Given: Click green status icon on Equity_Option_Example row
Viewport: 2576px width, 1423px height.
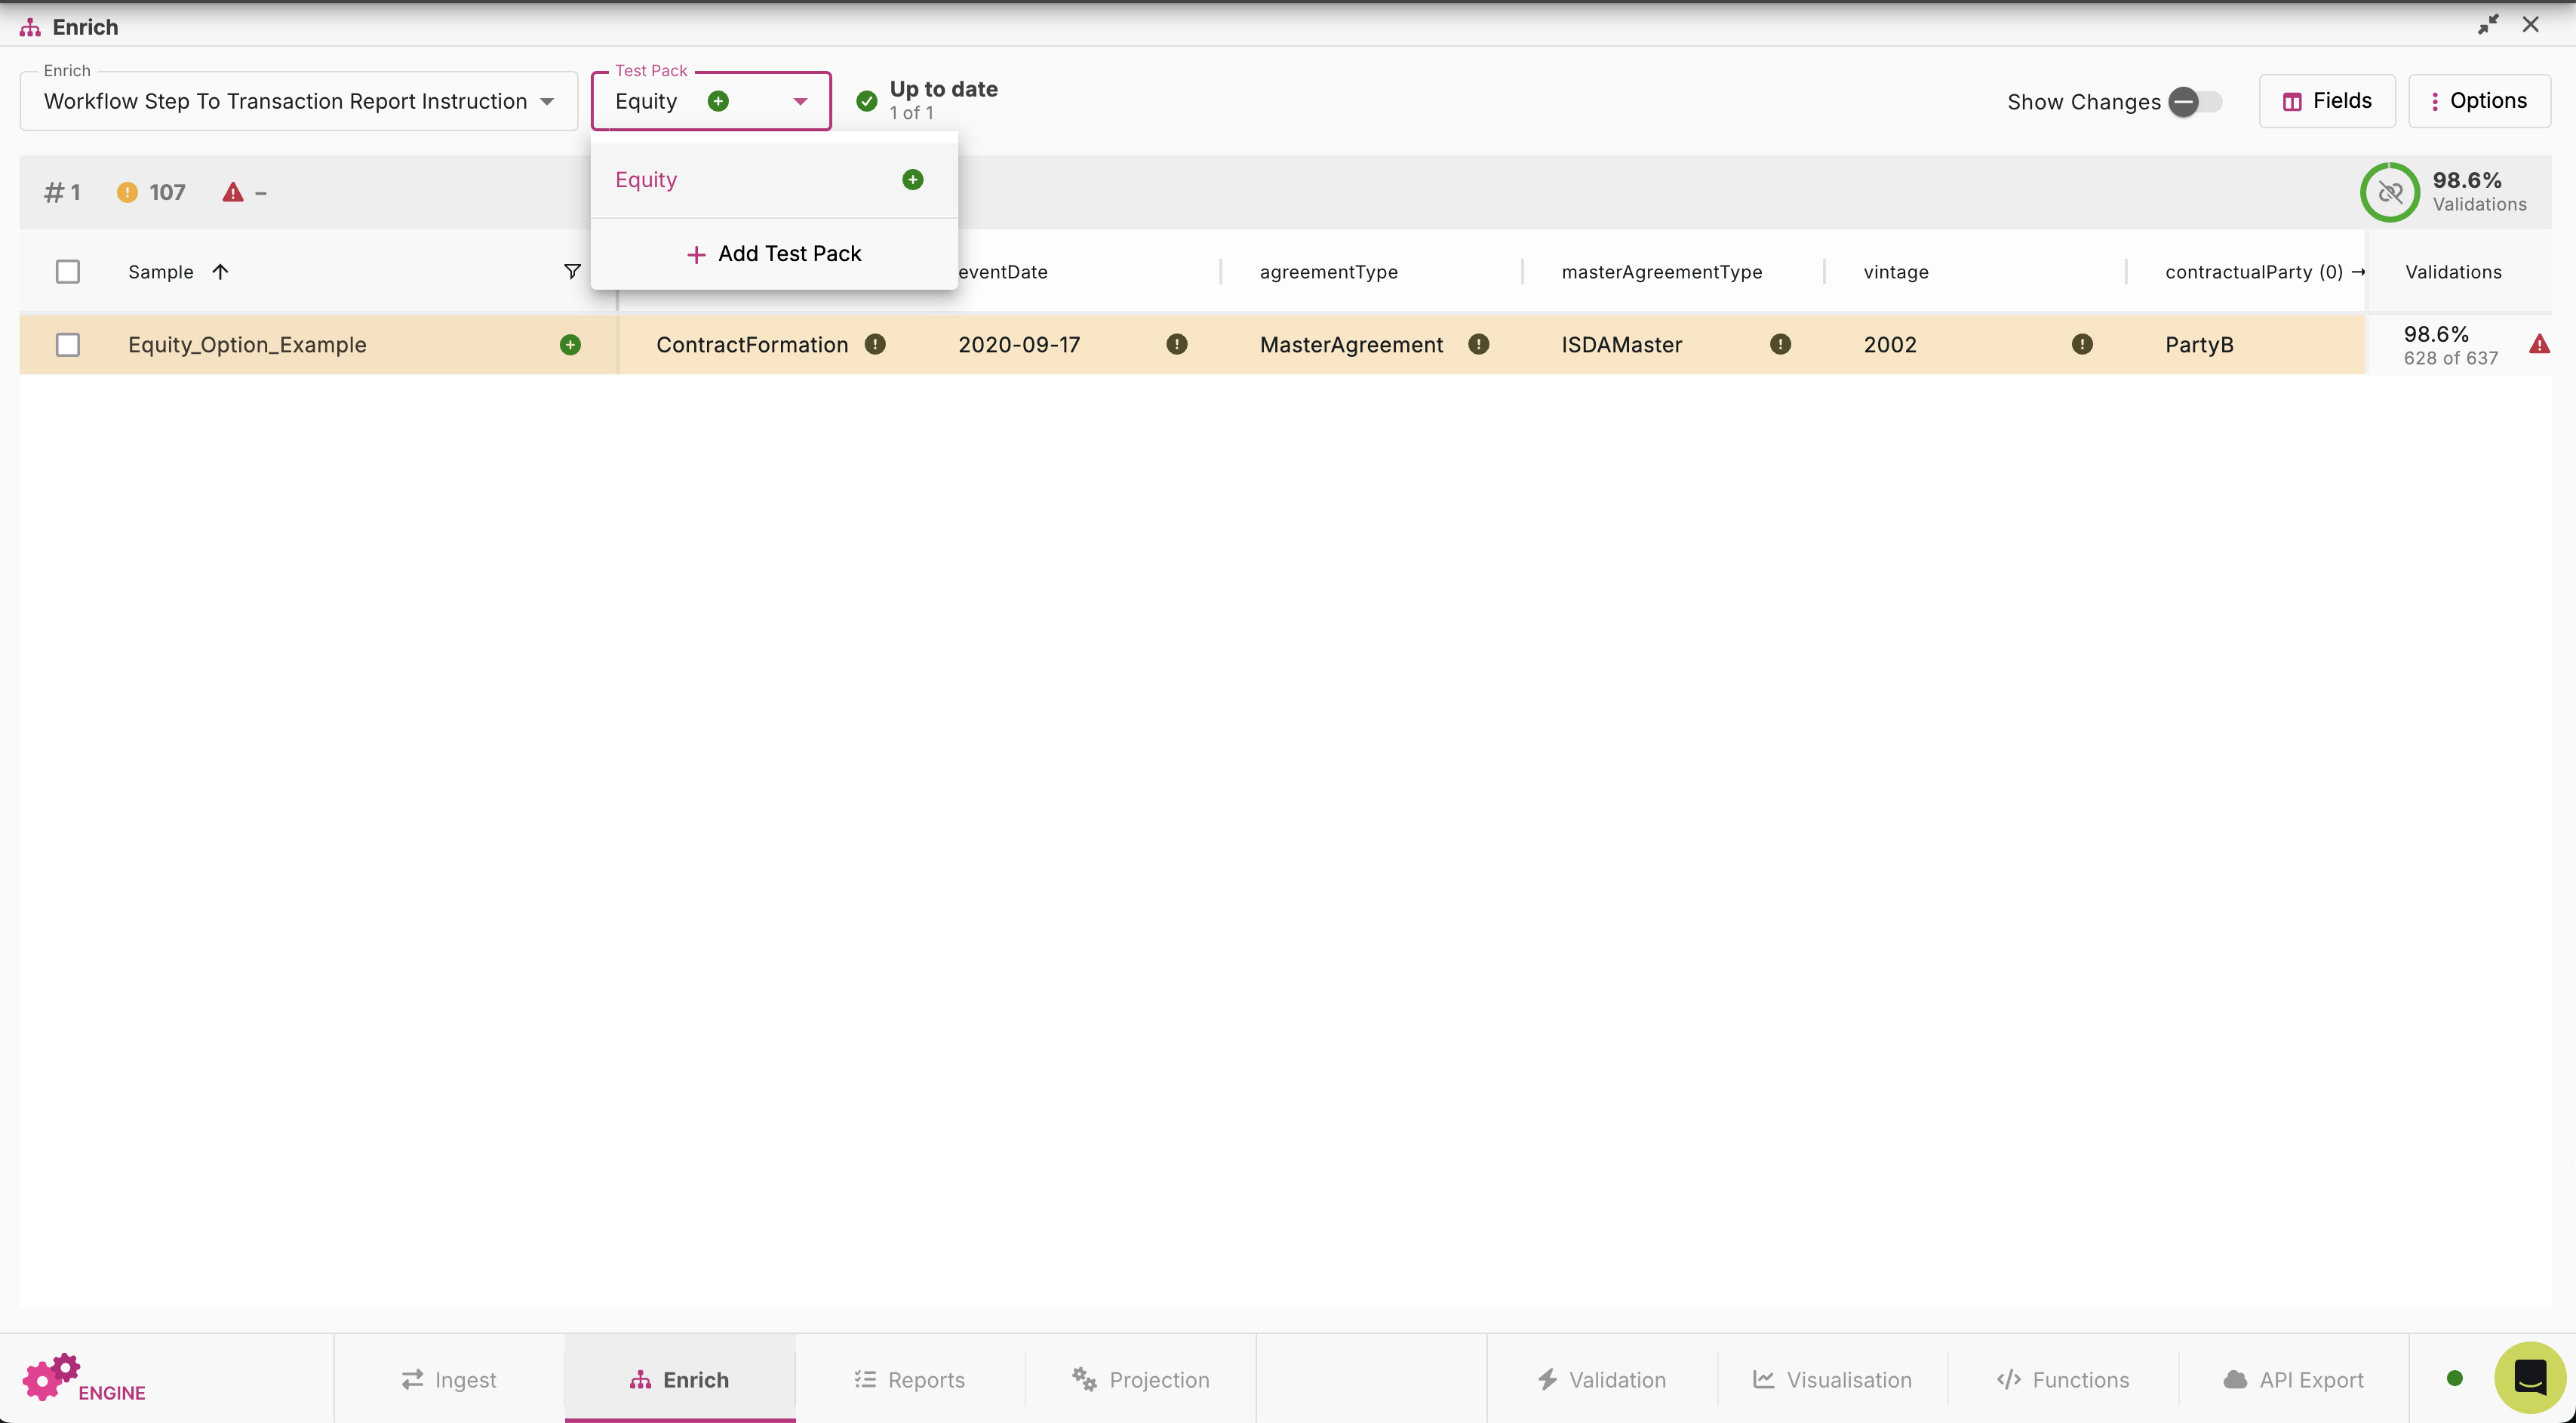Looking at the screenshot, I should pyautogui.click(x=570, y=345).
